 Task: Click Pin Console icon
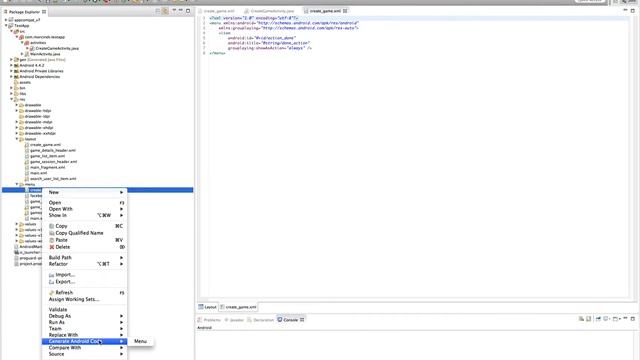[598, 319]
